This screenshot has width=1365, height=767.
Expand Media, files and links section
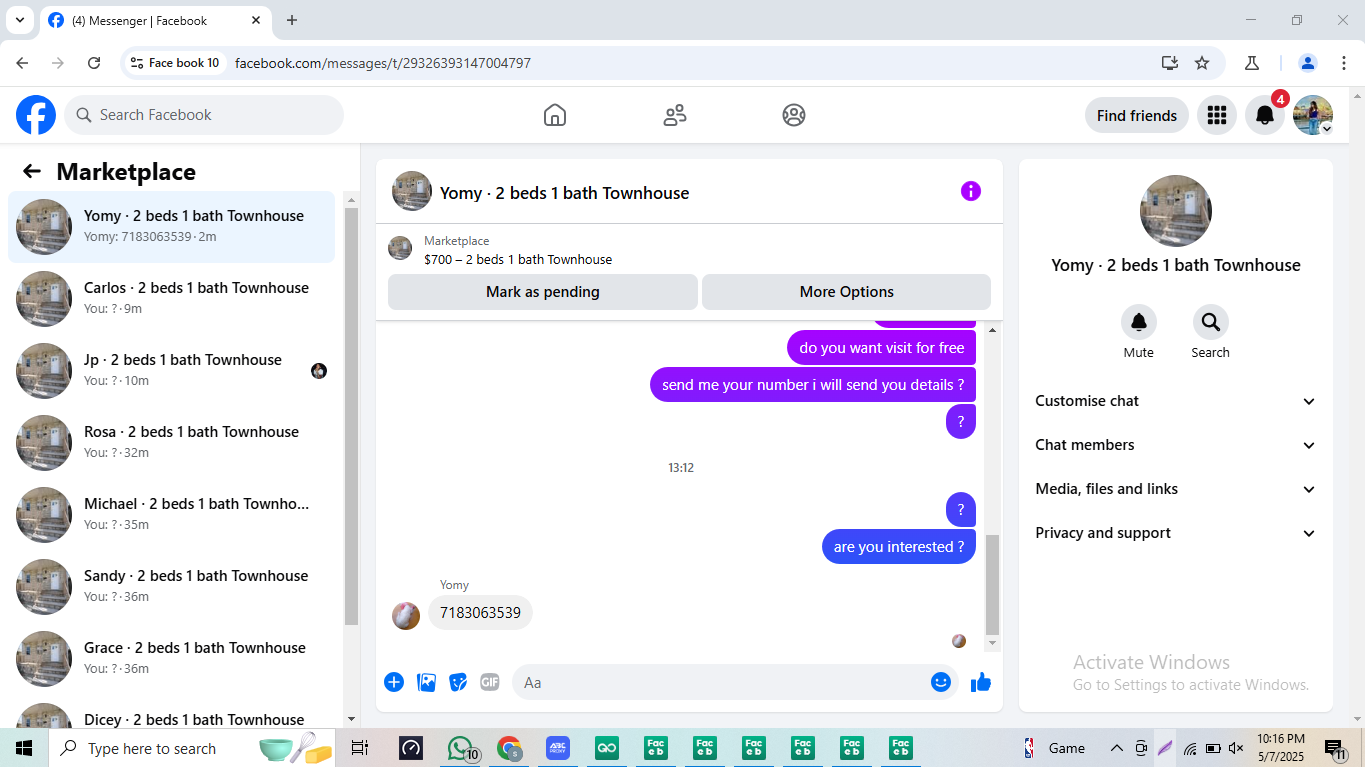1176,489
